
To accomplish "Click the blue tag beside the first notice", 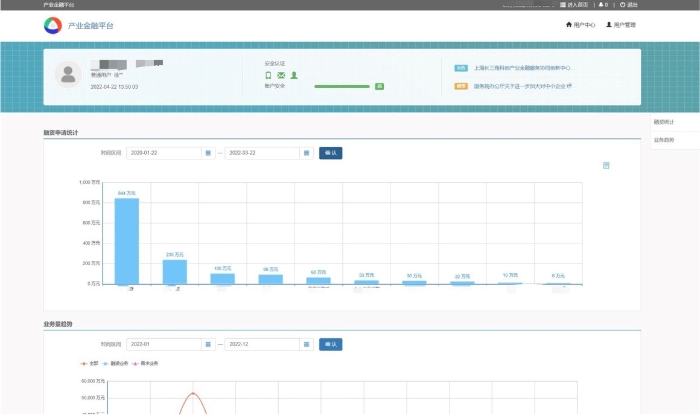I will pos(461,68).
